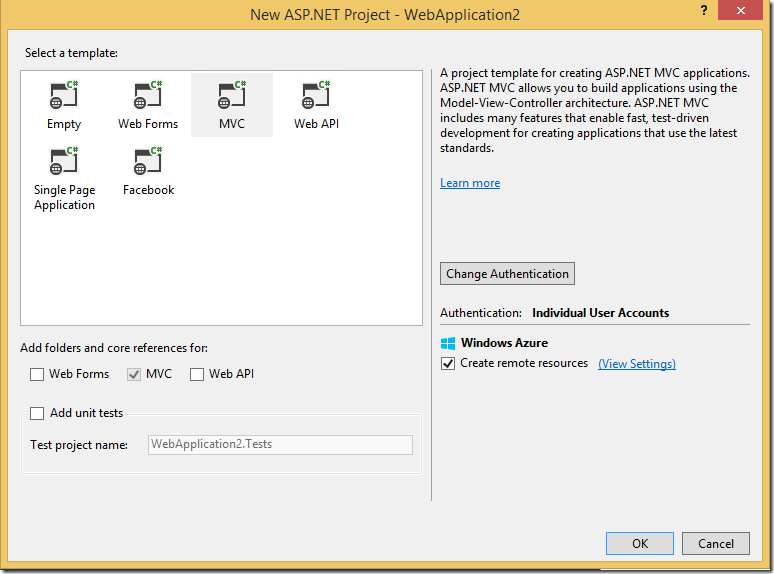This screenshot has height=574, width=774.
Task: Open the View Settings link
Action: point(637,364)
